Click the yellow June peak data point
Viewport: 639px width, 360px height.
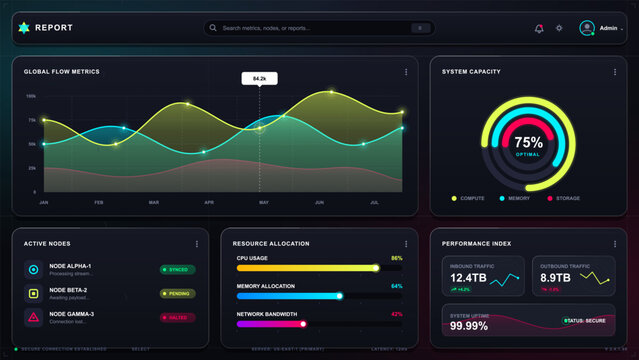point(331,92)
